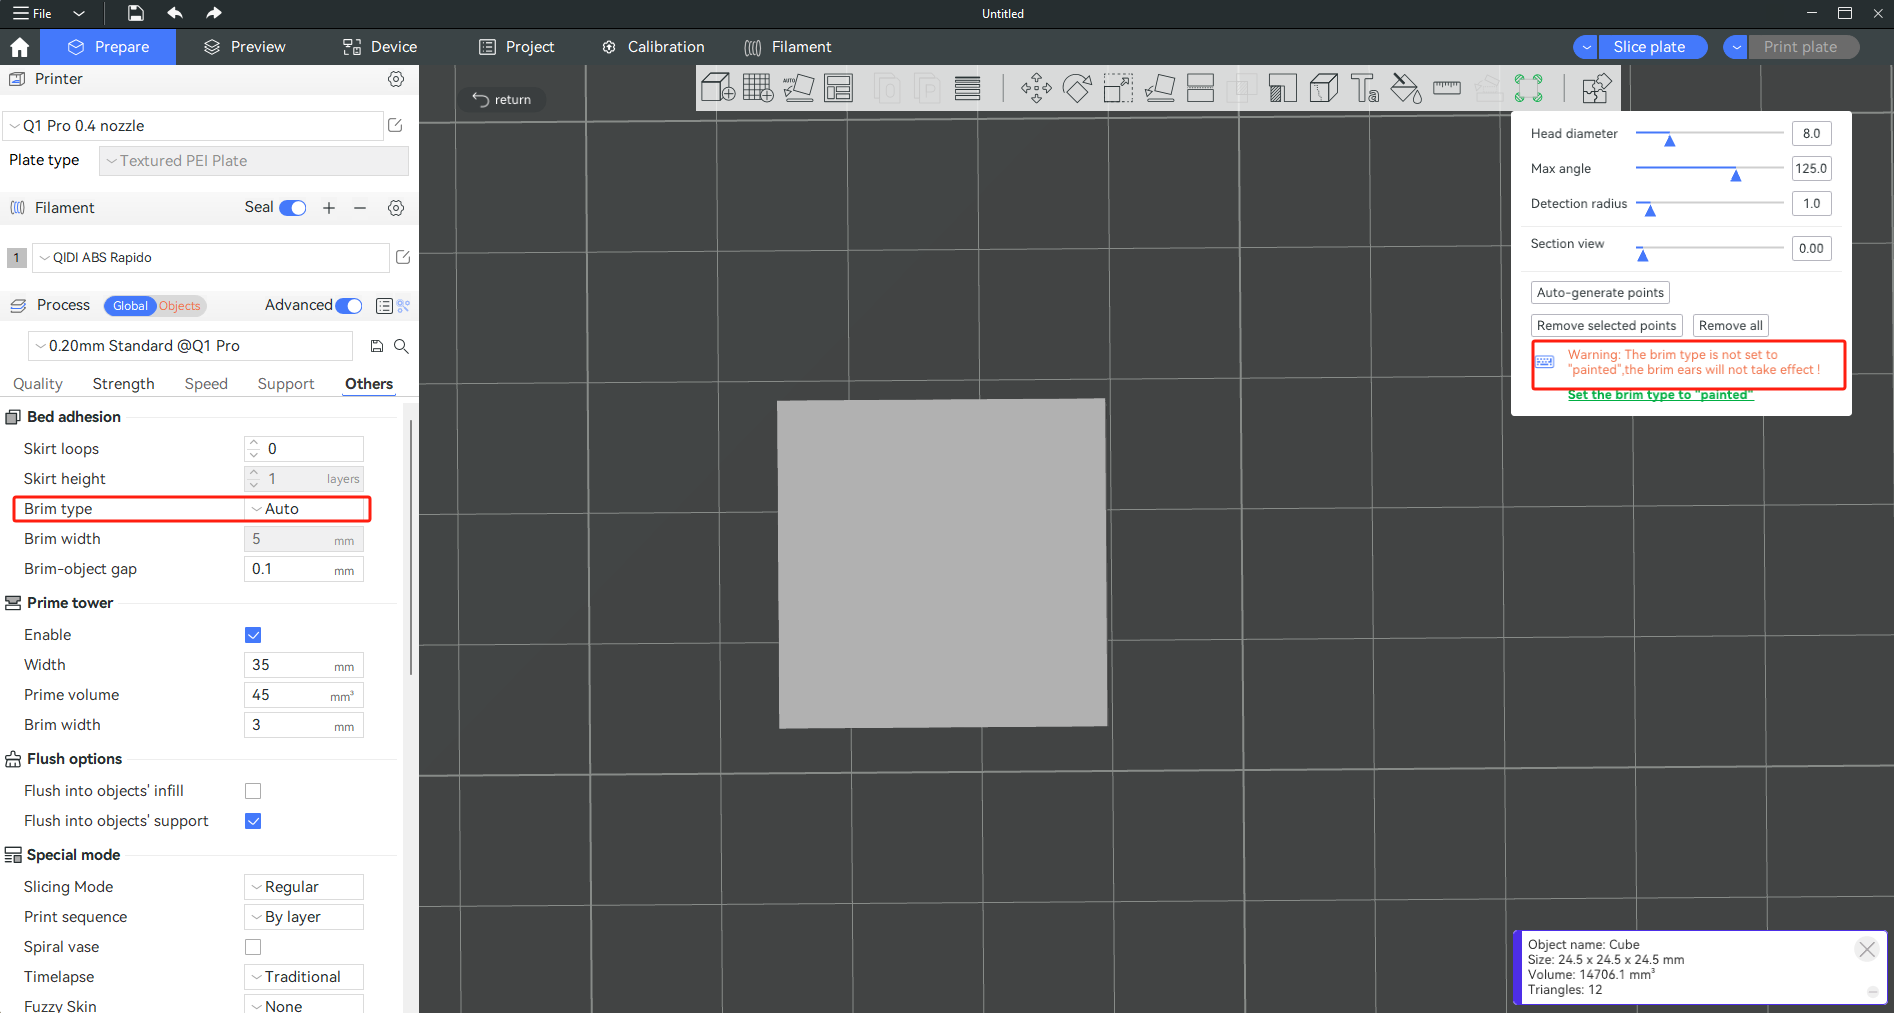
Task: Click the Head diameter slider
Action: [1708, 134]
